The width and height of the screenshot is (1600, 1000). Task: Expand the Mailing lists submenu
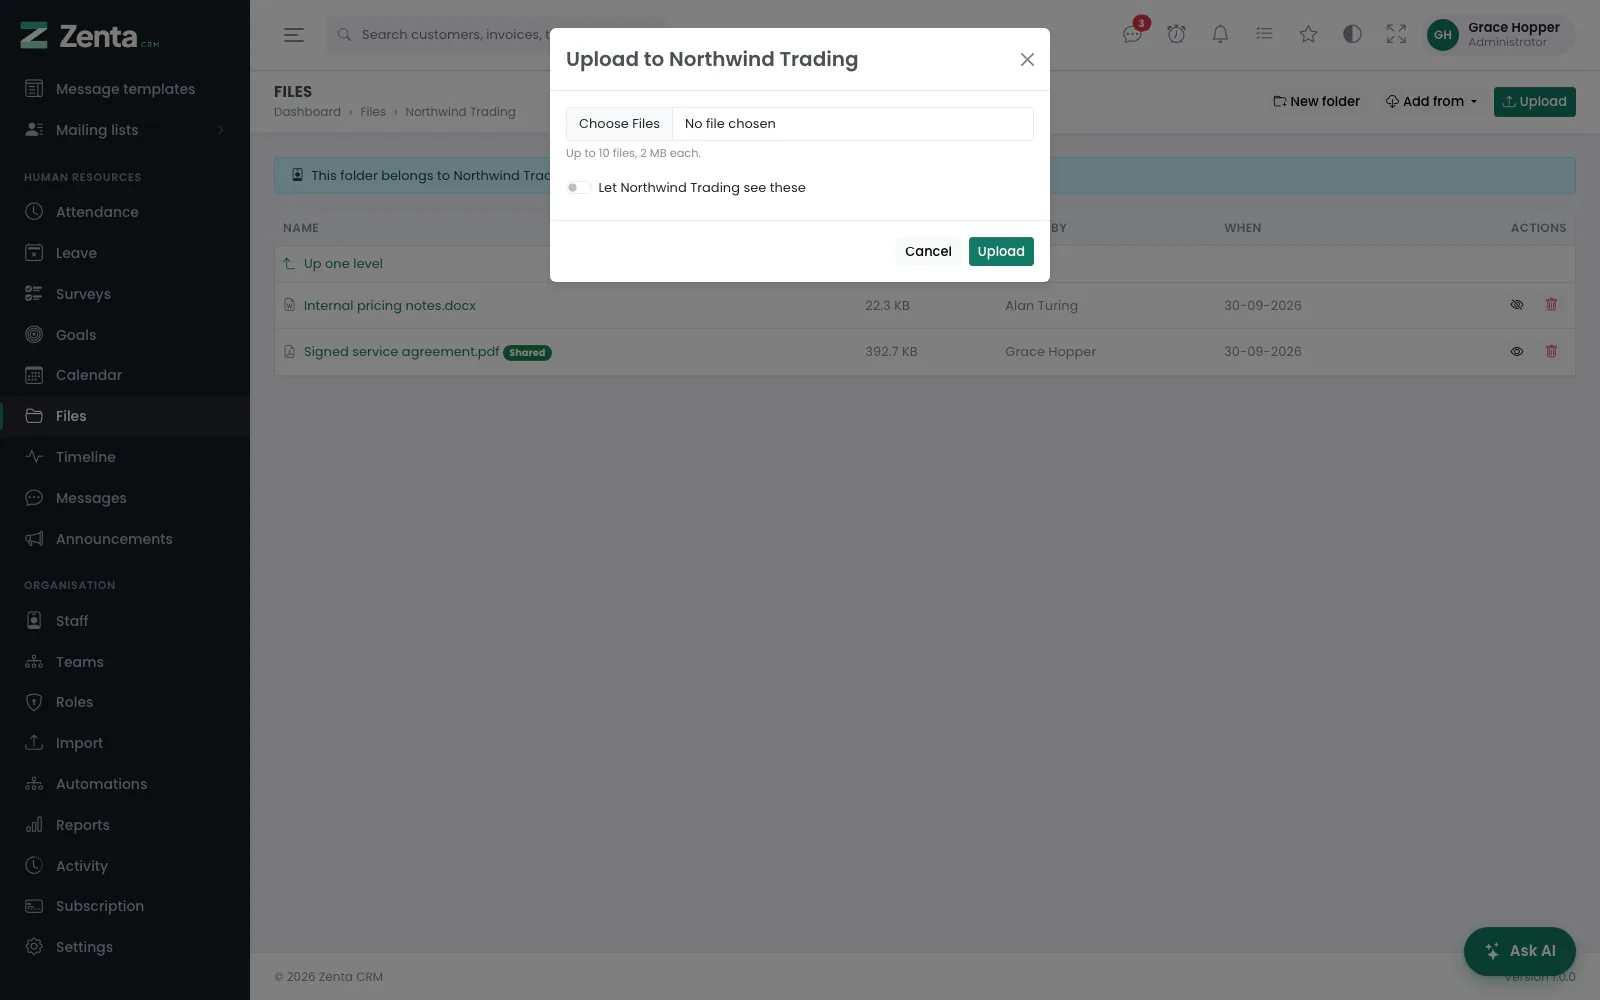(125, 130)
